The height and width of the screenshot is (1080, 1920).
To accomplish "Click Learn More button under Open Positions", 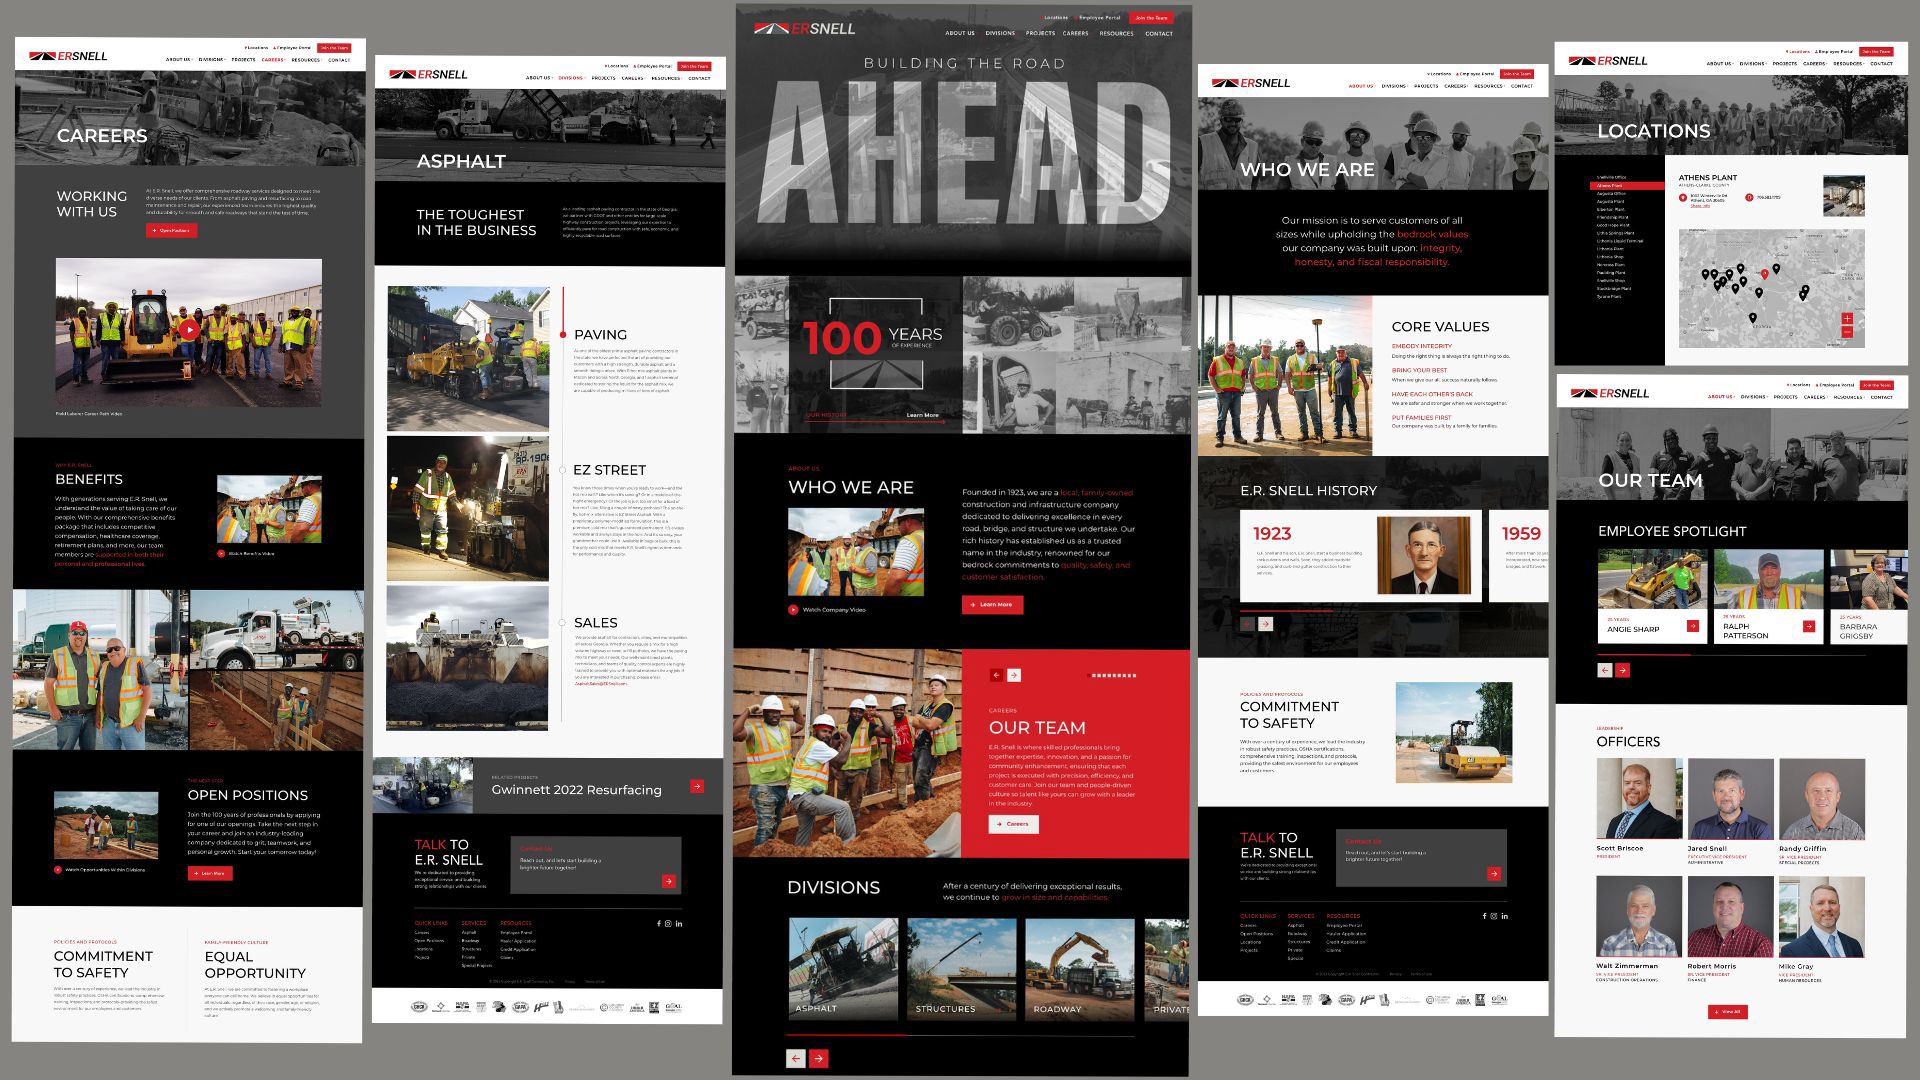I will click(x=210, y=873).
